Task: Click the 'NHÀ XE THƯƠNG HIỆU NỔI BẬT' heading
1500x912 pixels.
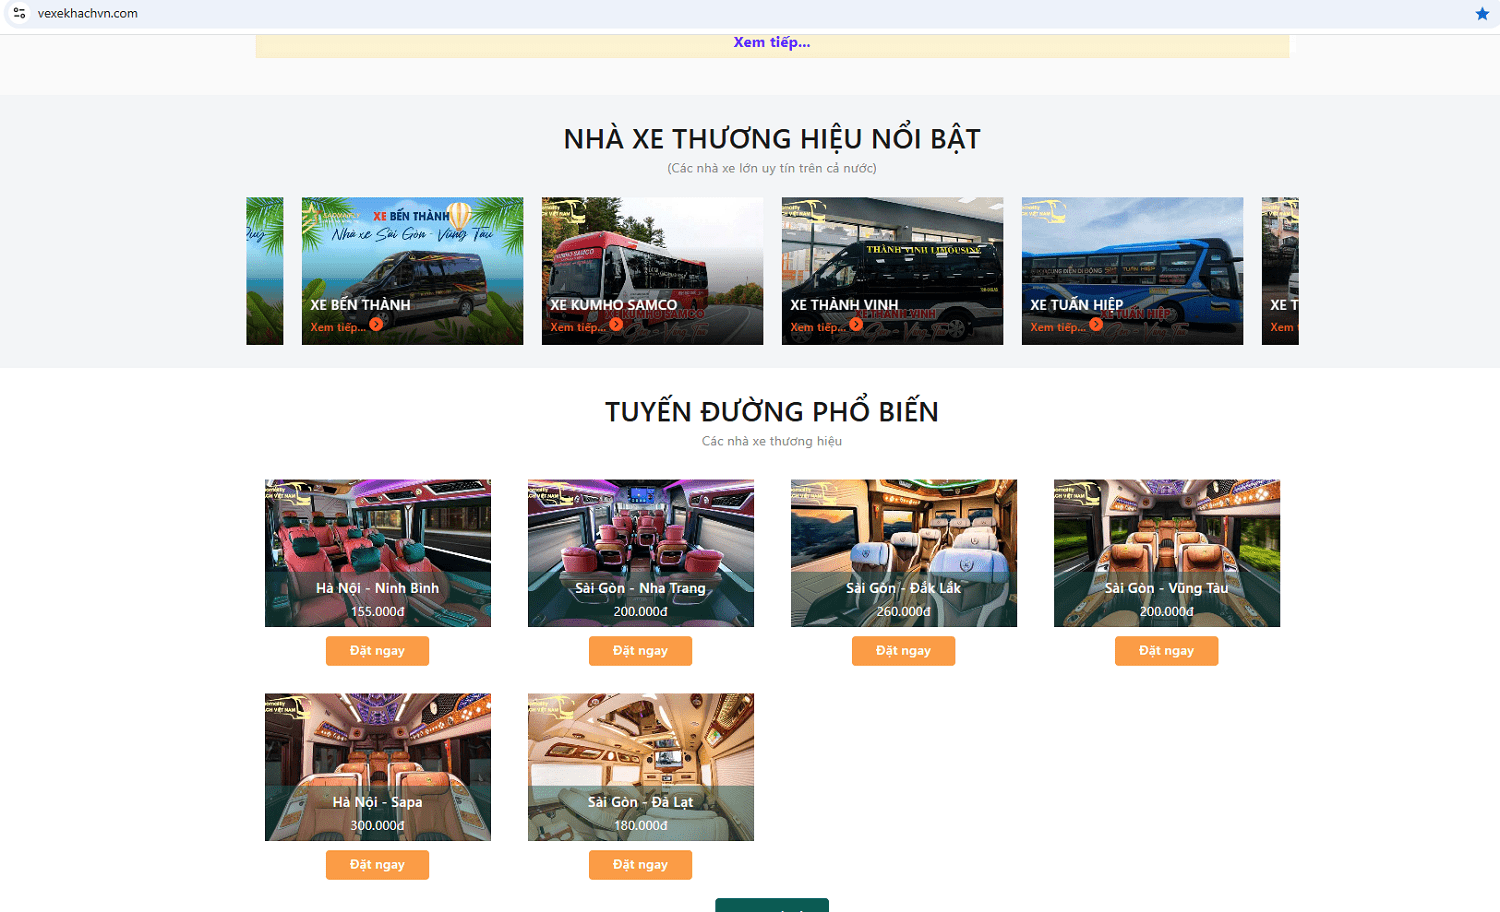Action: [772, 138]
